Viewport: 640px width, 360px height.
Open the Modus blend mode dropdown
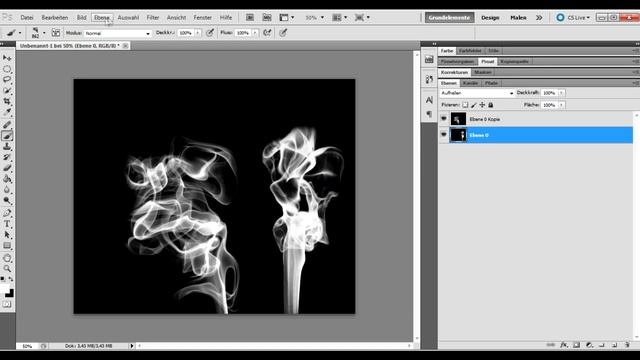[x=118, y=33]
